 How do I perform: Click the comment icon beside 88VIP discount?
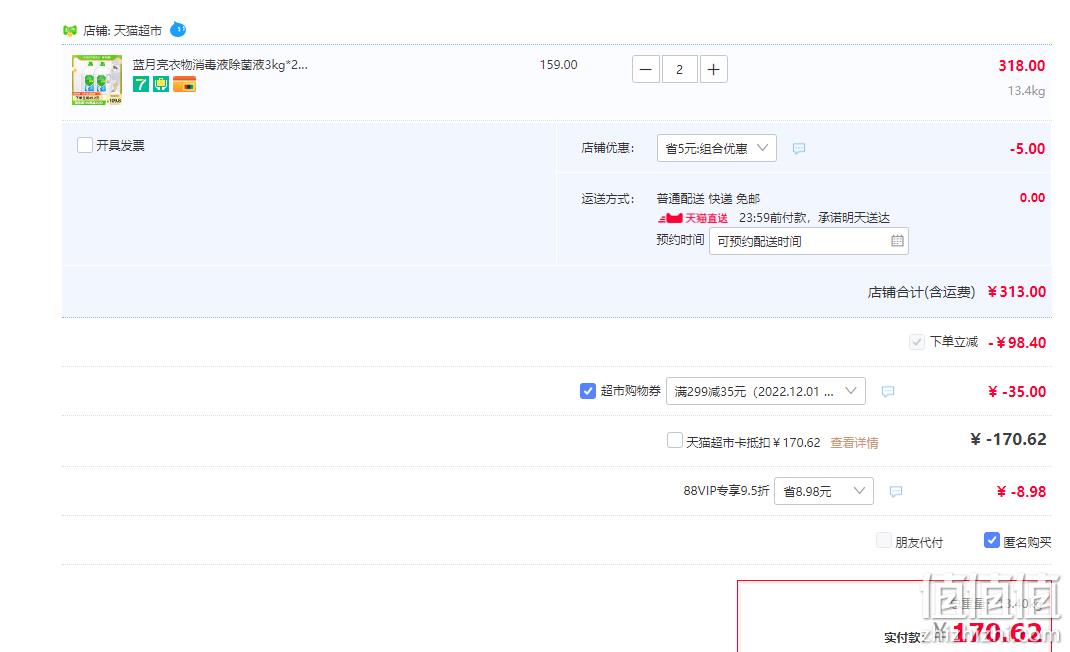895,491
